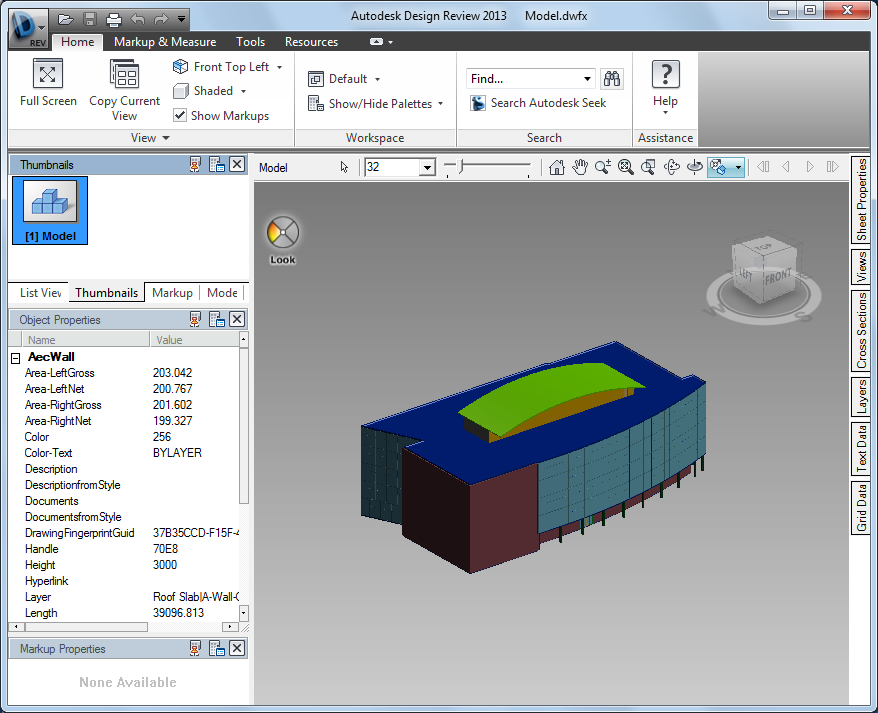Go to the next sheet
The height and width of the screenshot is (713, 878).
(810, 167)
